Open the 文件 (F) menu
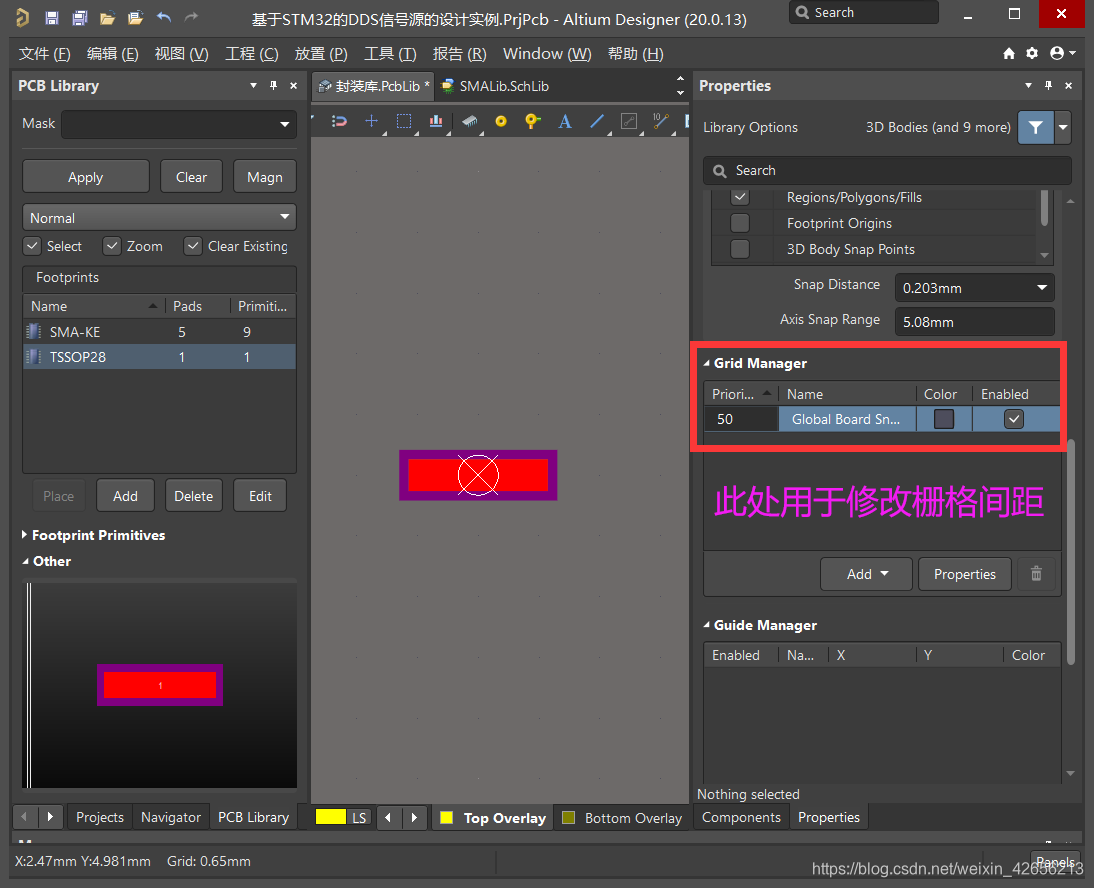Viewport: 1094px width, 888px height. click(x=45, y=54)
